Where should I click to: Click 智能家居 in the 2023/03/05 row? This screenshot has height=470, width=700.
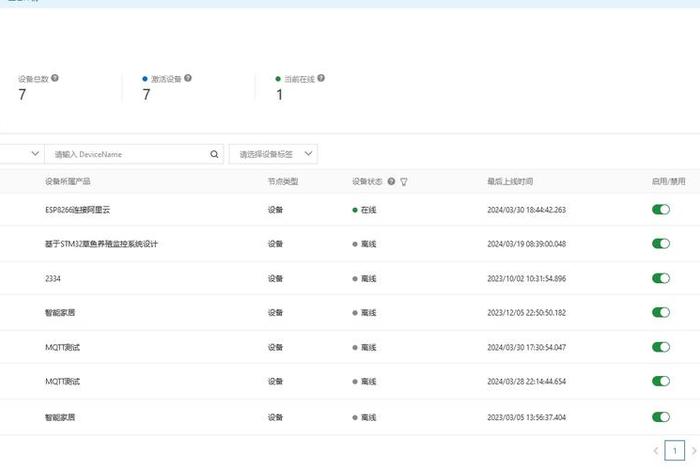click(x=60, y=417)
